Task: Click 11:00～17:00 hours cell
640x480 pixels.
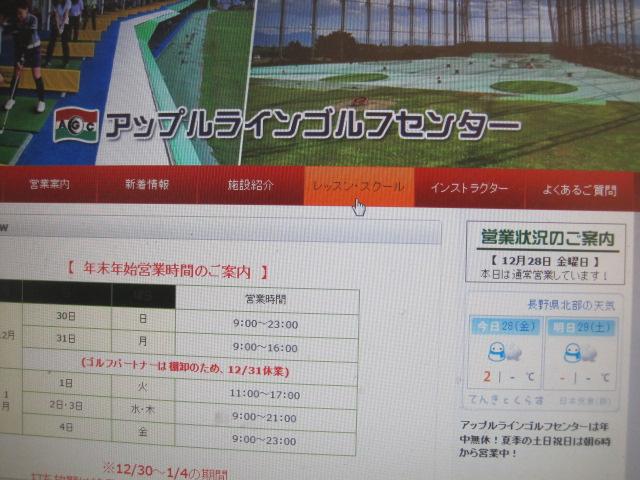Action: (265, 395)
